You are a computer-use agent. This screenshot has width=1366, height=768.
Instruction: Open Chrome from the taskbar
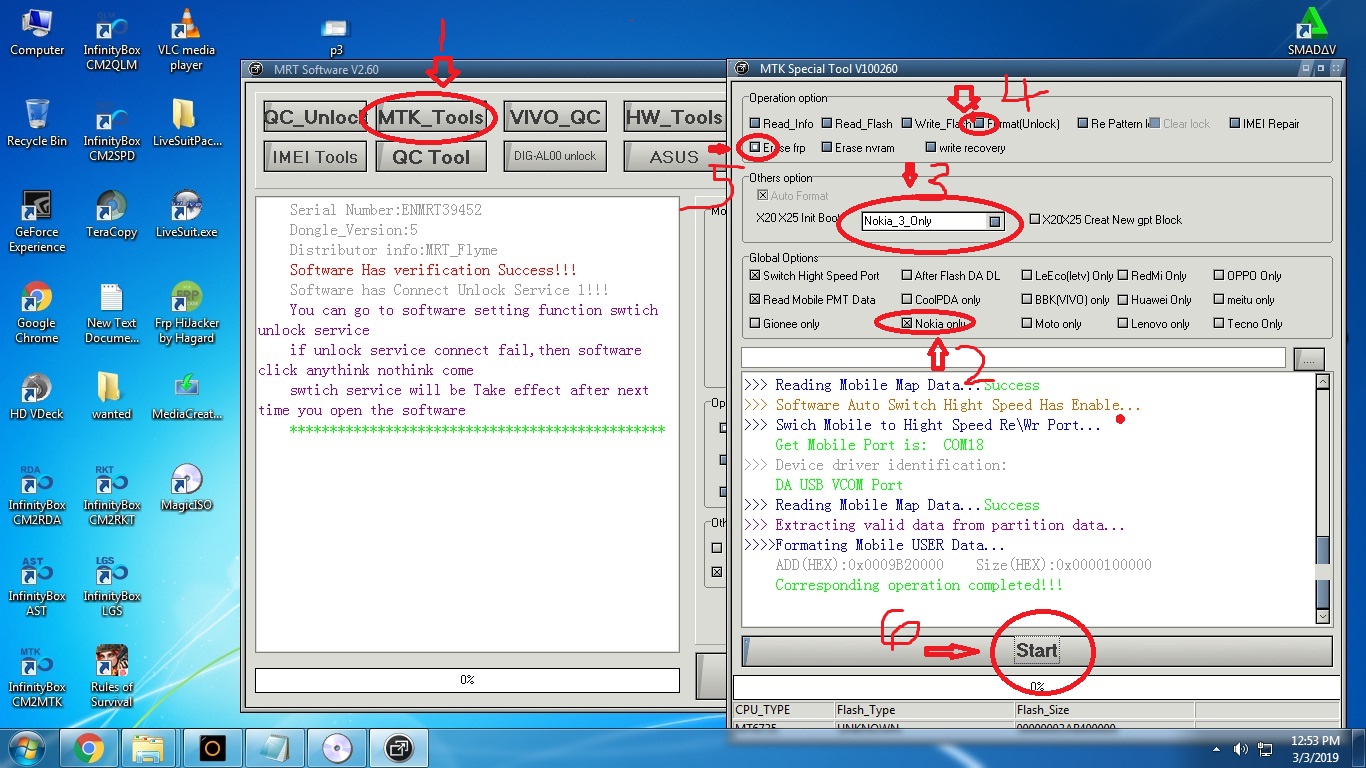pyautogui.click(x=89, y=748)
